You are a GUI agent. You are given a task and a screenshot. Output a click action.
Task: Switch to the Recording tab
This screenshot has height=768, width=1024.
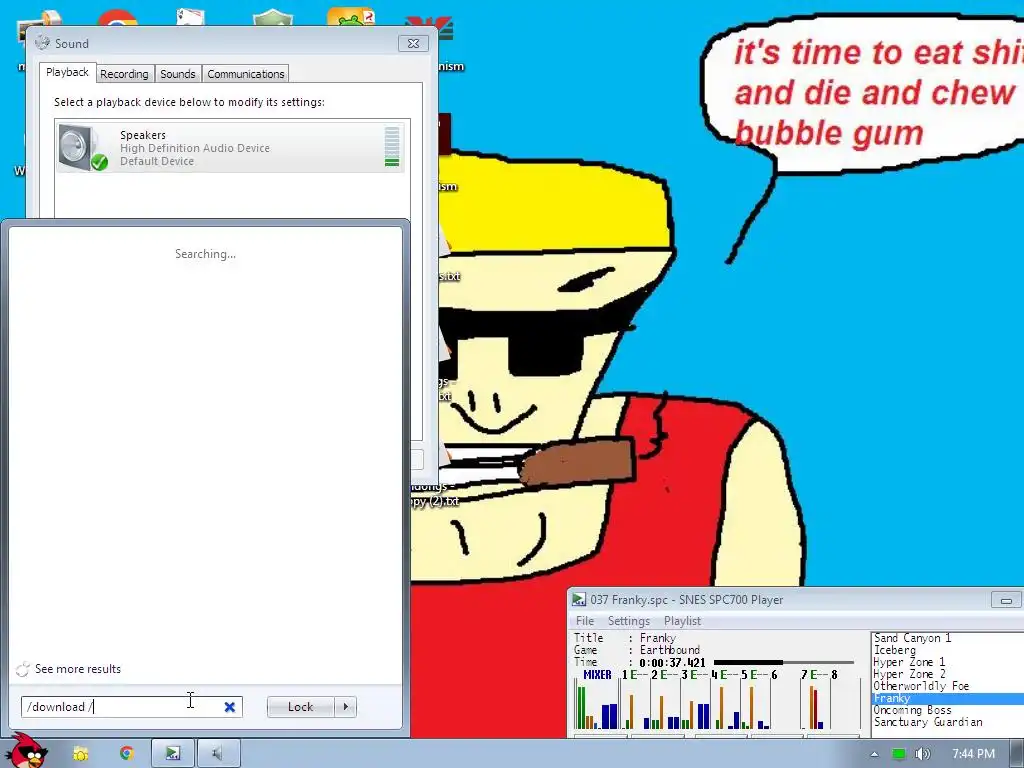[124, 74]
